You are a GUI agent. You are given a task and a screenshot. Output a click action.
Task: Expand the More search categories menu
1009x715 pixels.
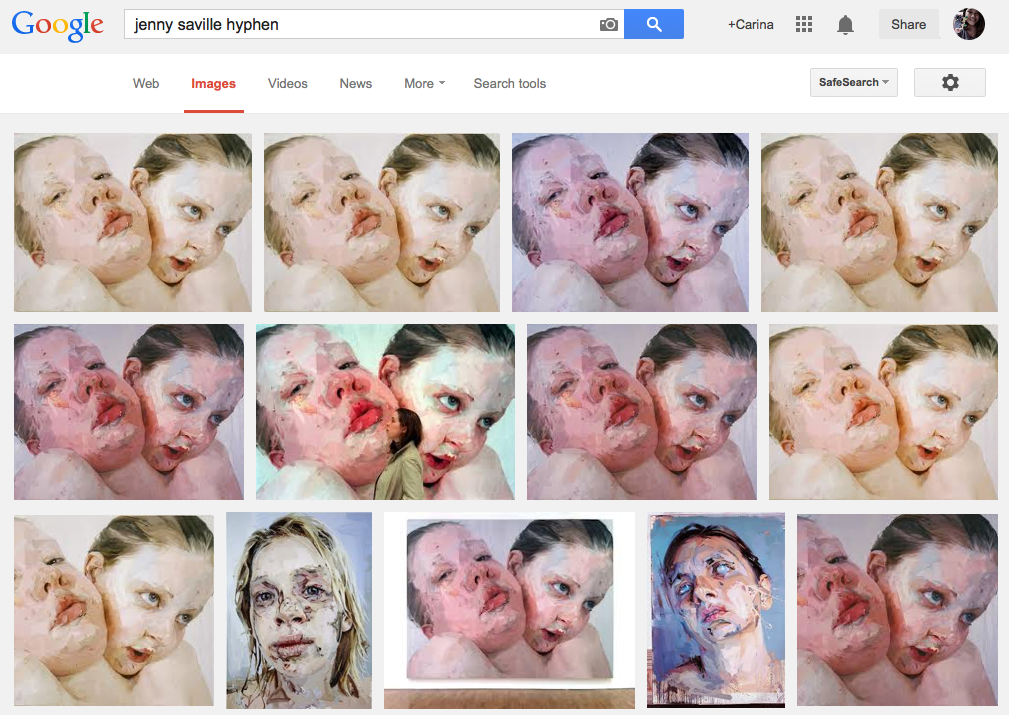[x=424, y=84]
